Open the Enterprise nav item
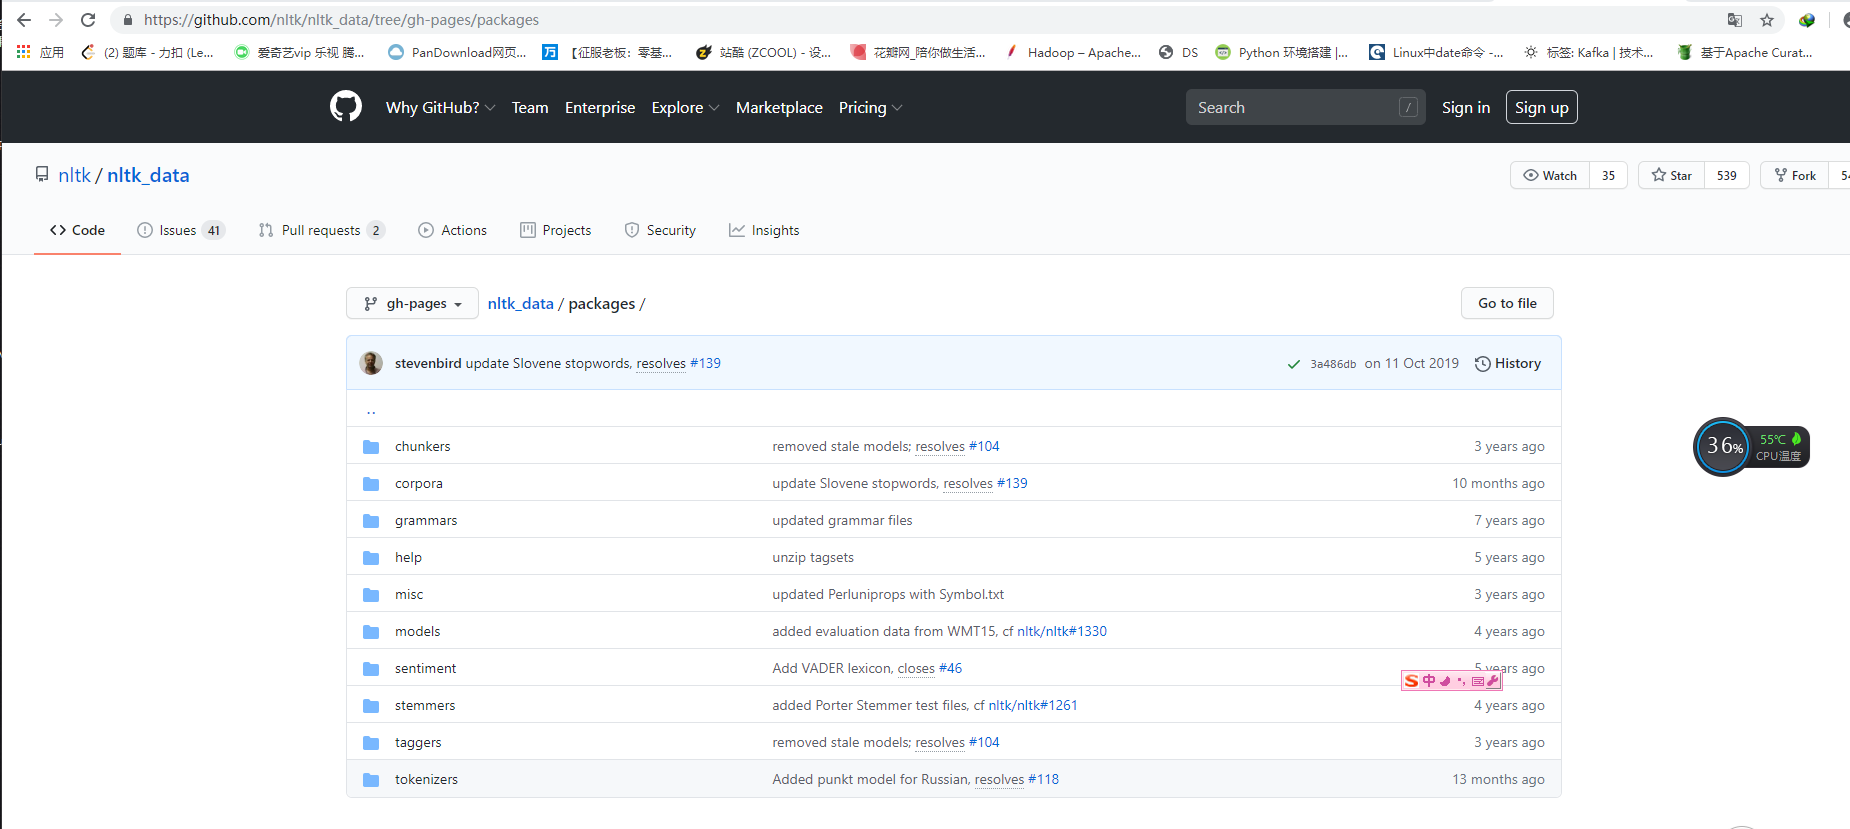Screen dimensions: 1850x829 tap(600, 107)
